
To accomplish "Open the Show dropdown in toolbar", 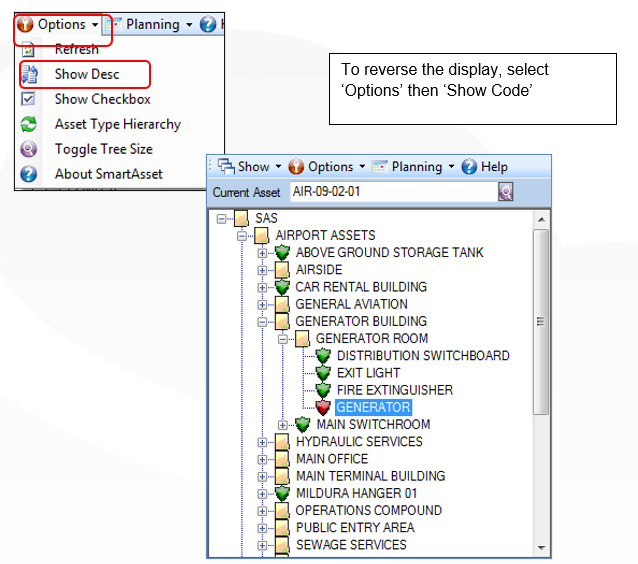I will 249,167.
